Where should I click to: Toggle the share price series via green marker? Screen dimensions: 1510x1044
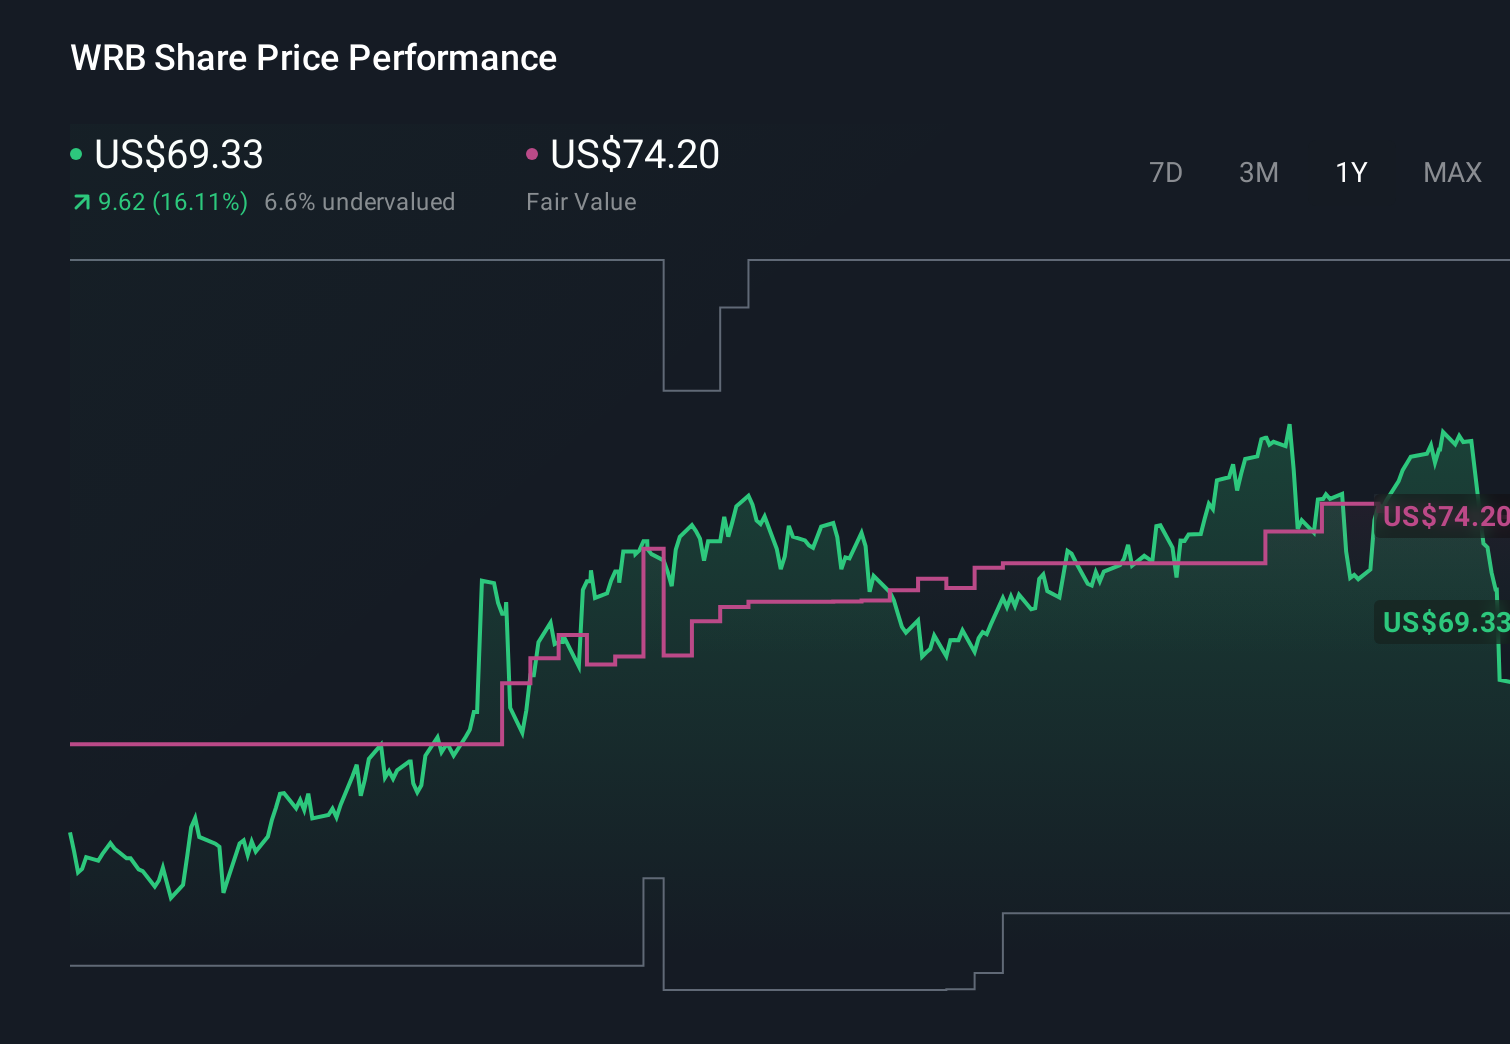pos(76,153)
